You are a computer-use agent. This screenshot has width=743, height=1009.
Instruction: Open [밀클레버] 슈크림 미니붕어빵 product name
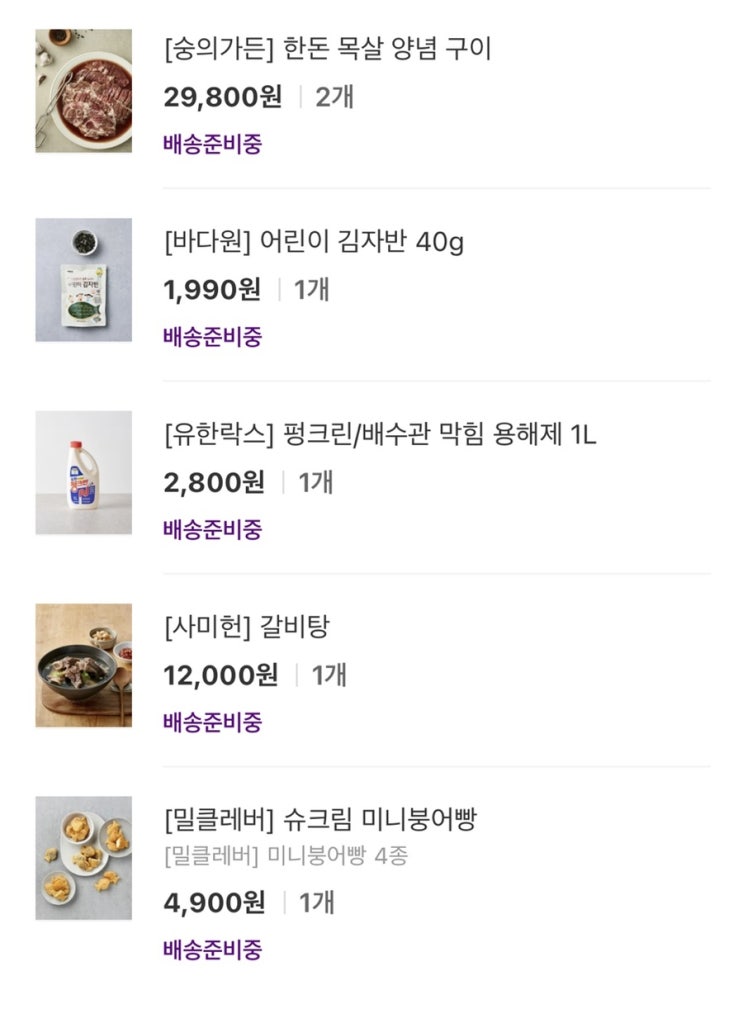[x=320, y=820]
